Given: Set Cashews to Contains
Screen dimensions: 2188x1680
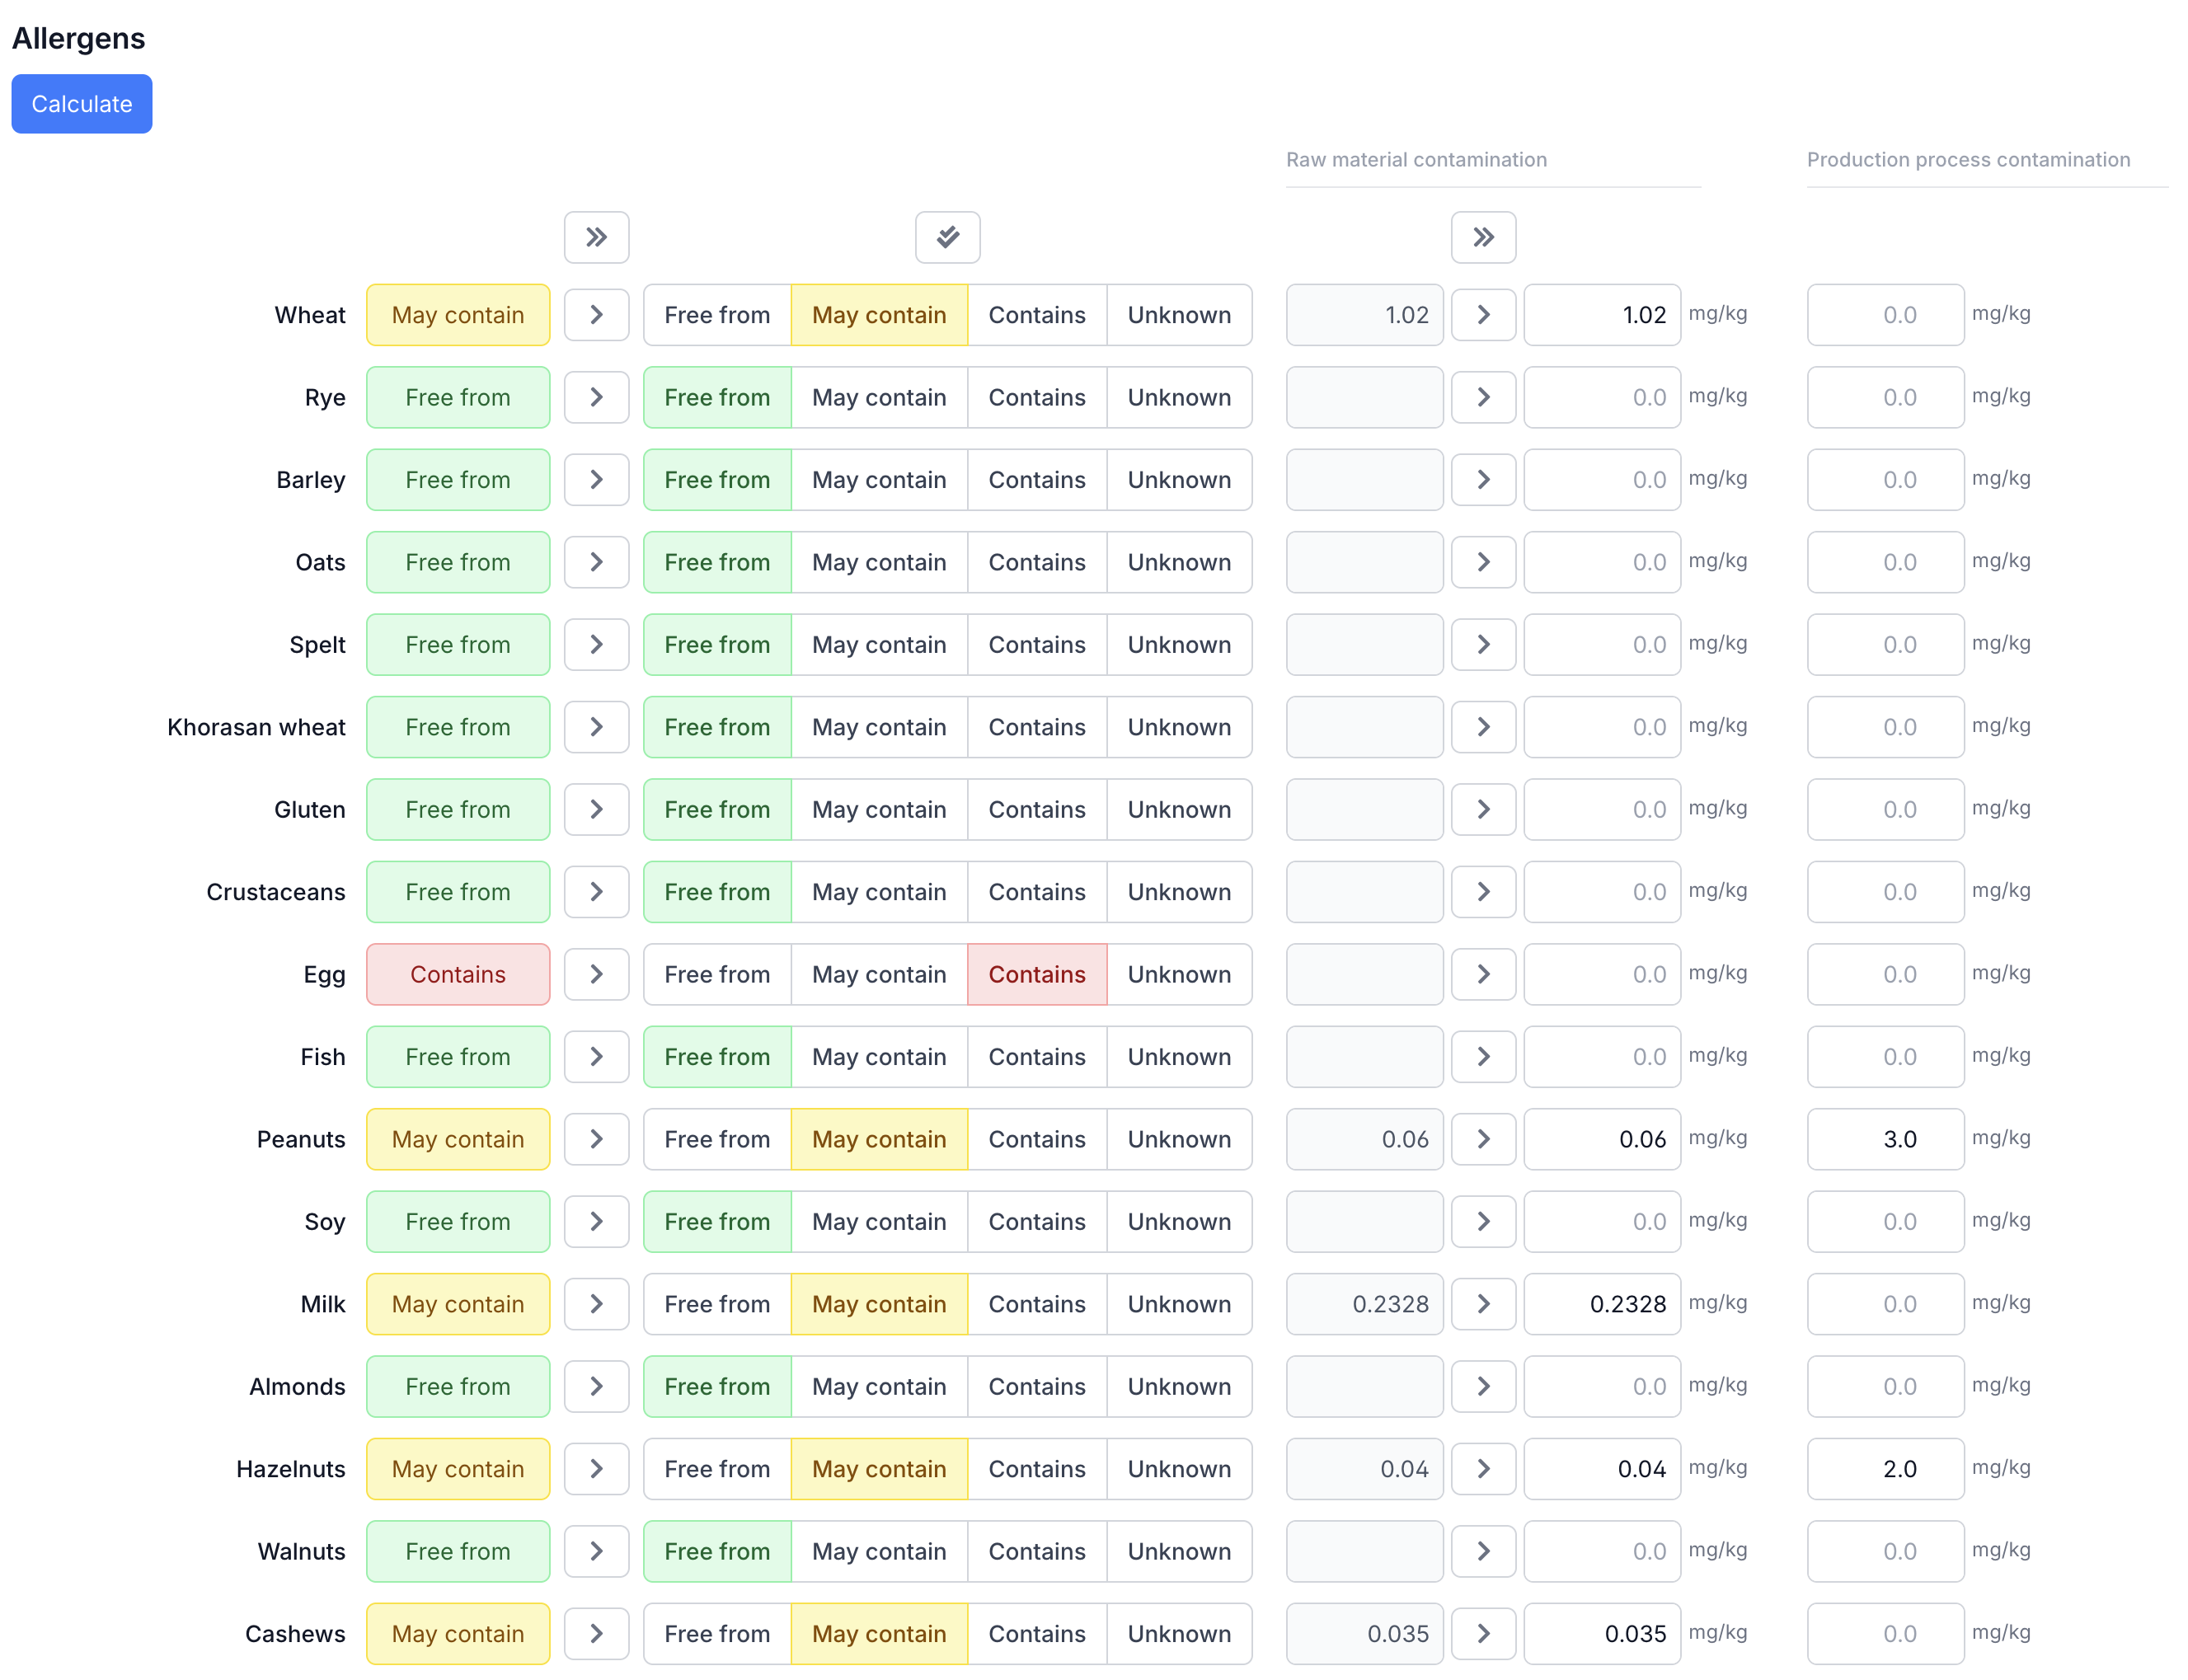Looking at the screenshot, I should click(1036, 1634).
